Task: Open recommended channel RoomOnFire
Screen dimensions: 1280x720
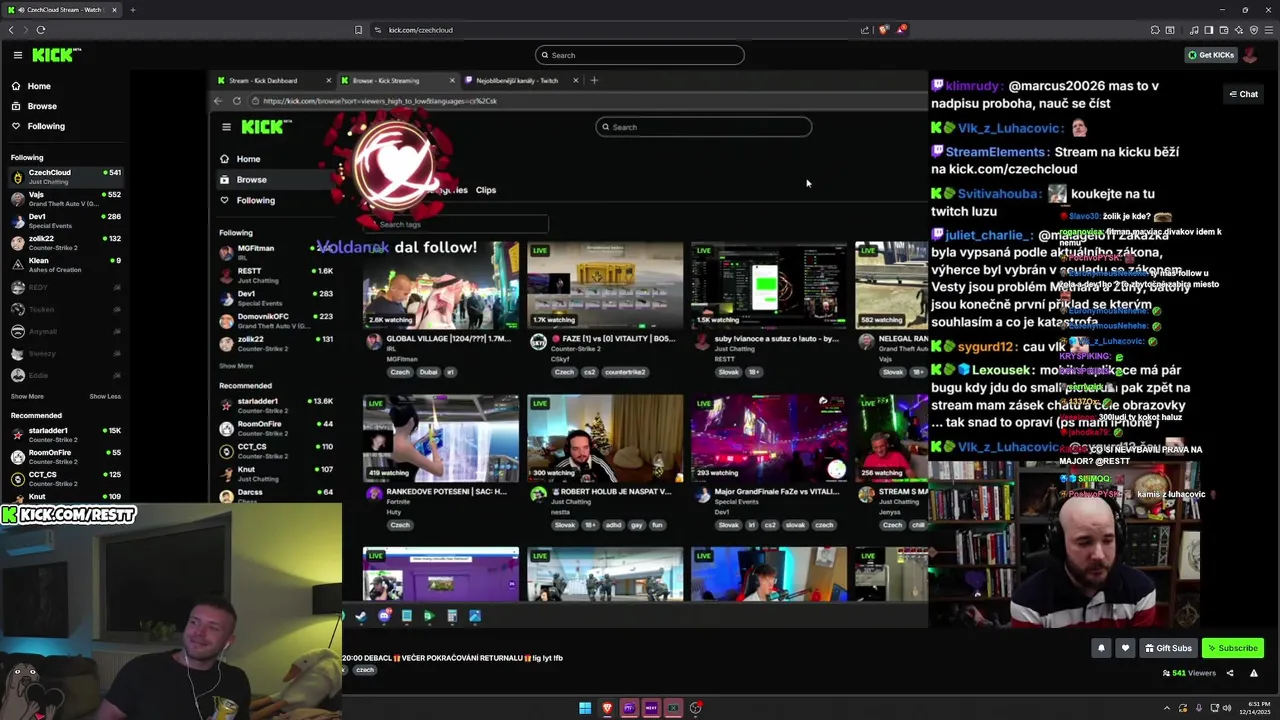Action: click(65, 457)
